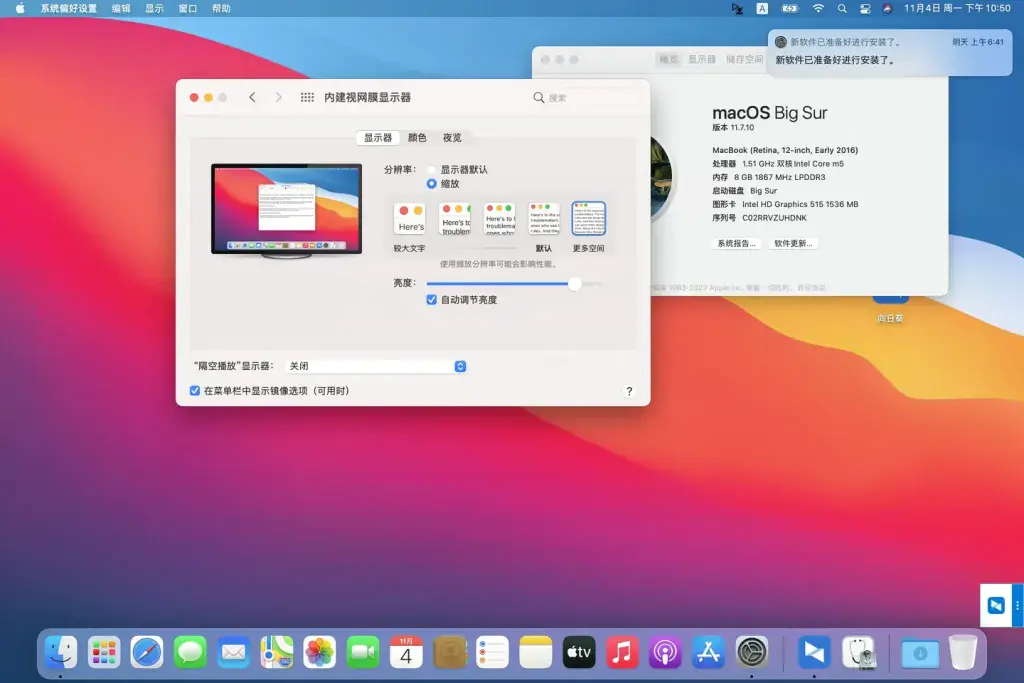This screenshot has height=683, width=1024.
Task: Open the App Store in Dock
Action: [x=708, y=652]
